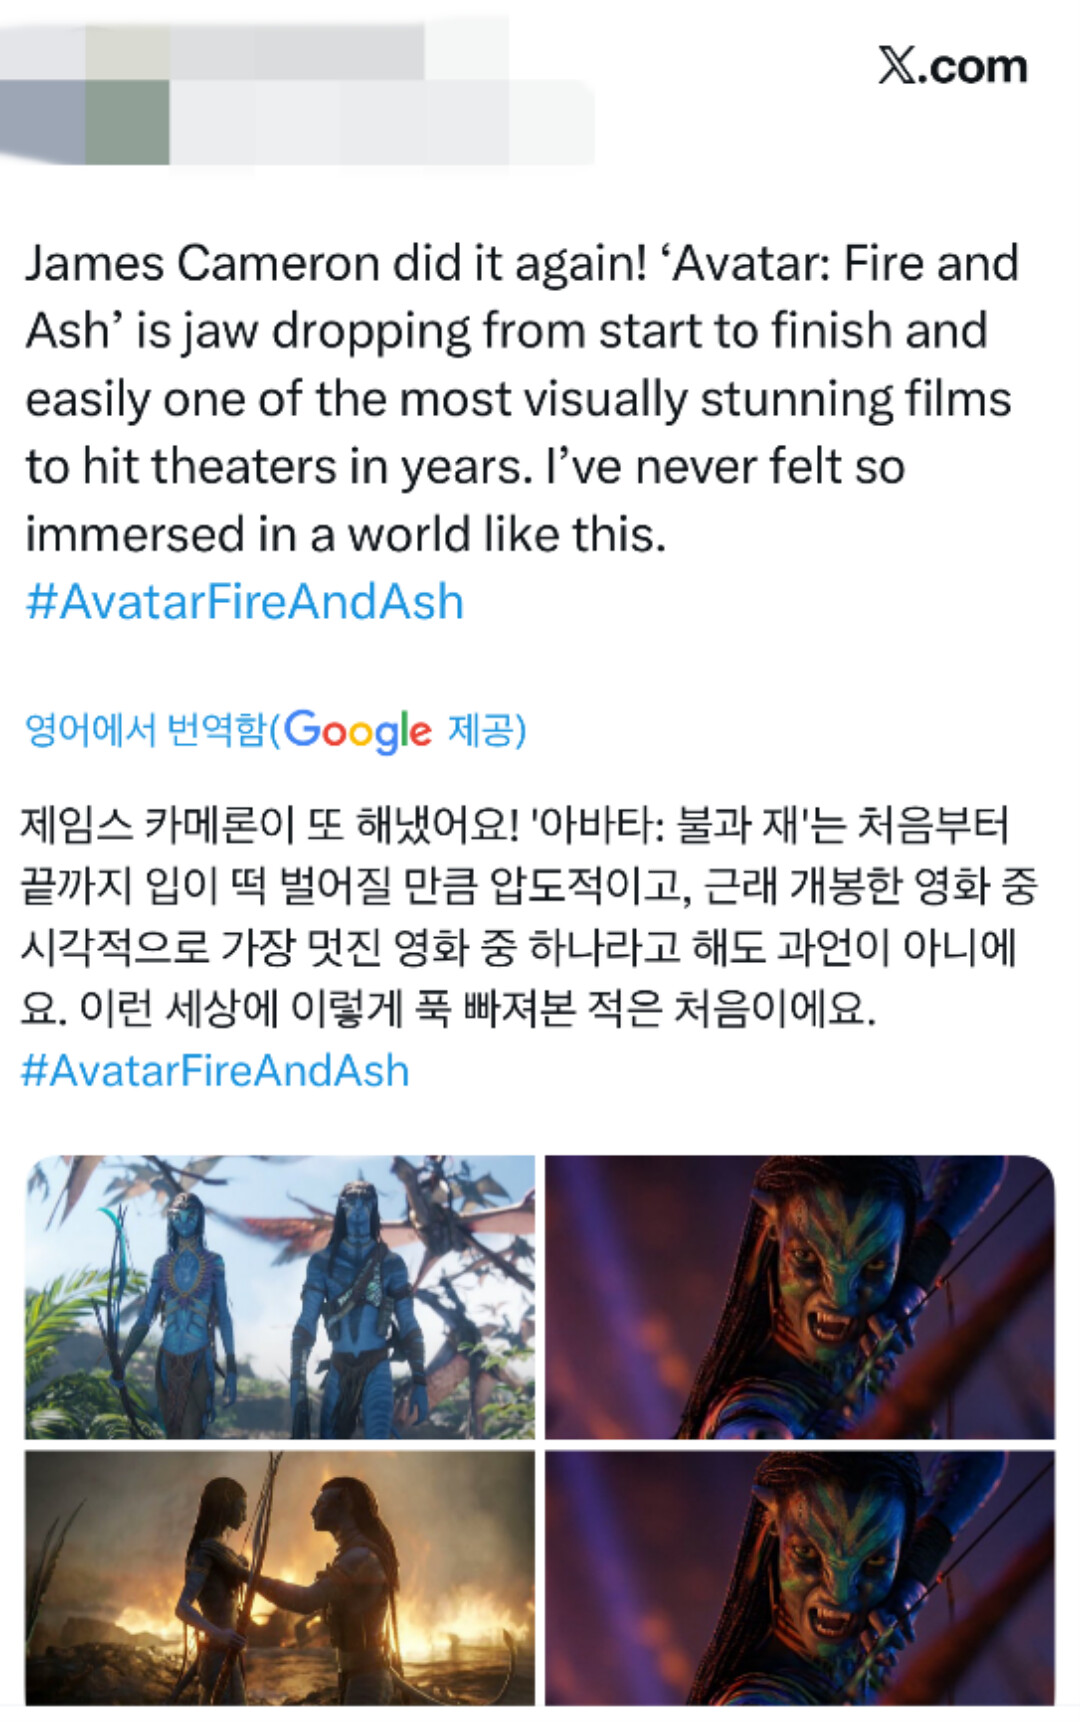Open the top-left image of two Na'vi walking
The width and height of the screenshot is (1080, 1722).
click(x=280, y=1297)
